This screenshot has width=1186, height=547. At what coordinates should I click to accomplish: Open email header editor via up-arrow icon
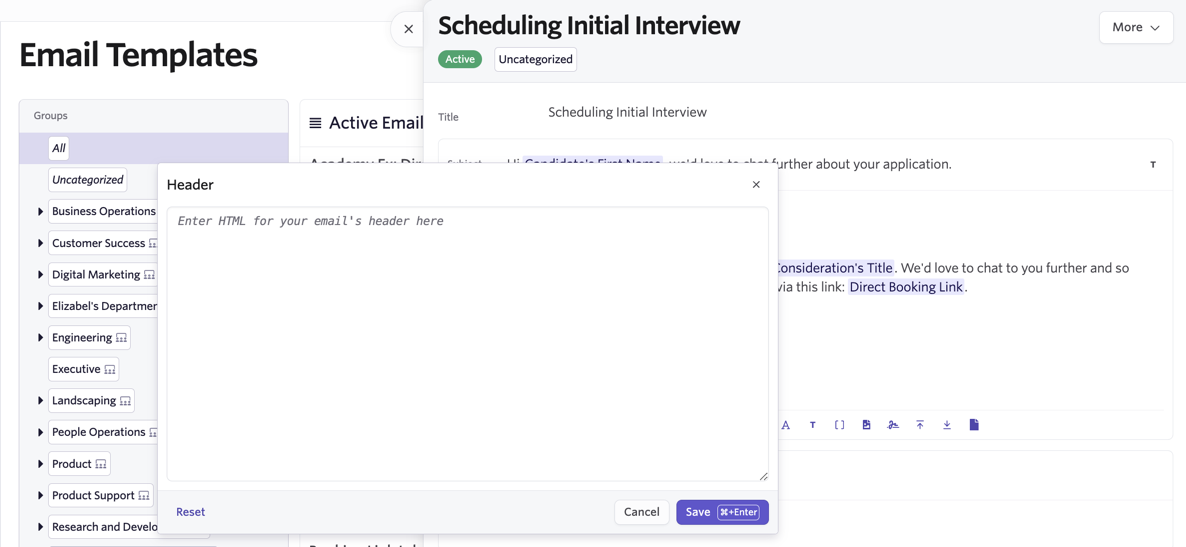920,425
